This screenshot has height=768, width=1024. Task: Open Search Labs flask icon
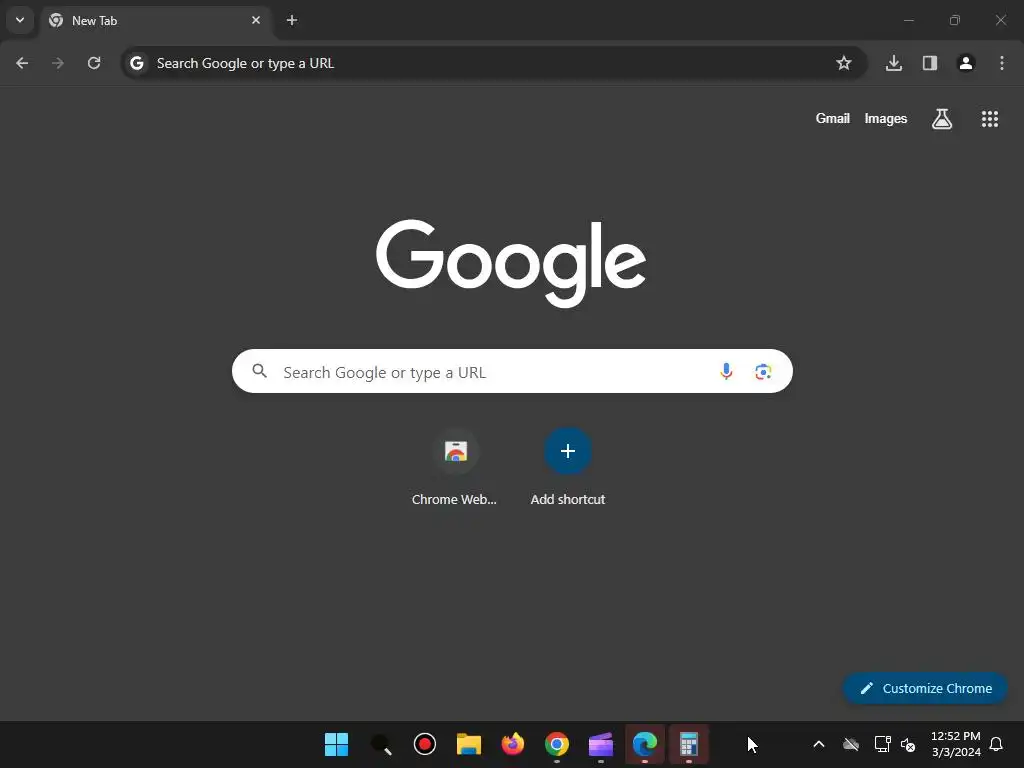click(942, 119)
